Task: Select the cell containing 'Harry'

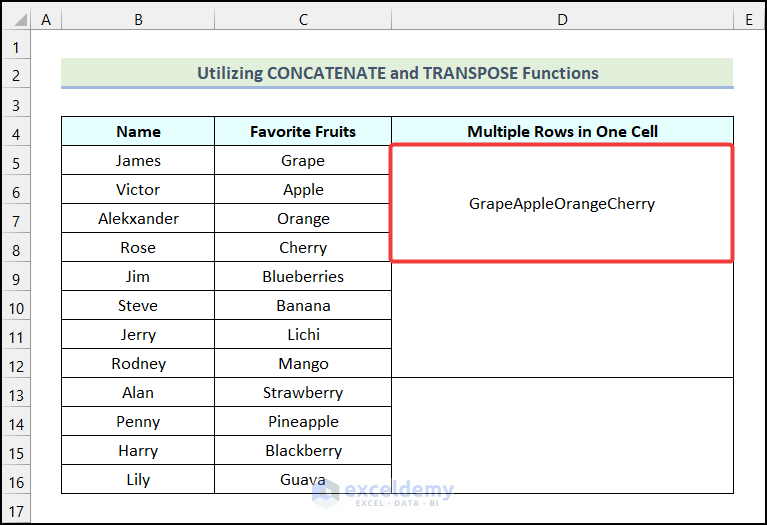Action: (138, 450)
